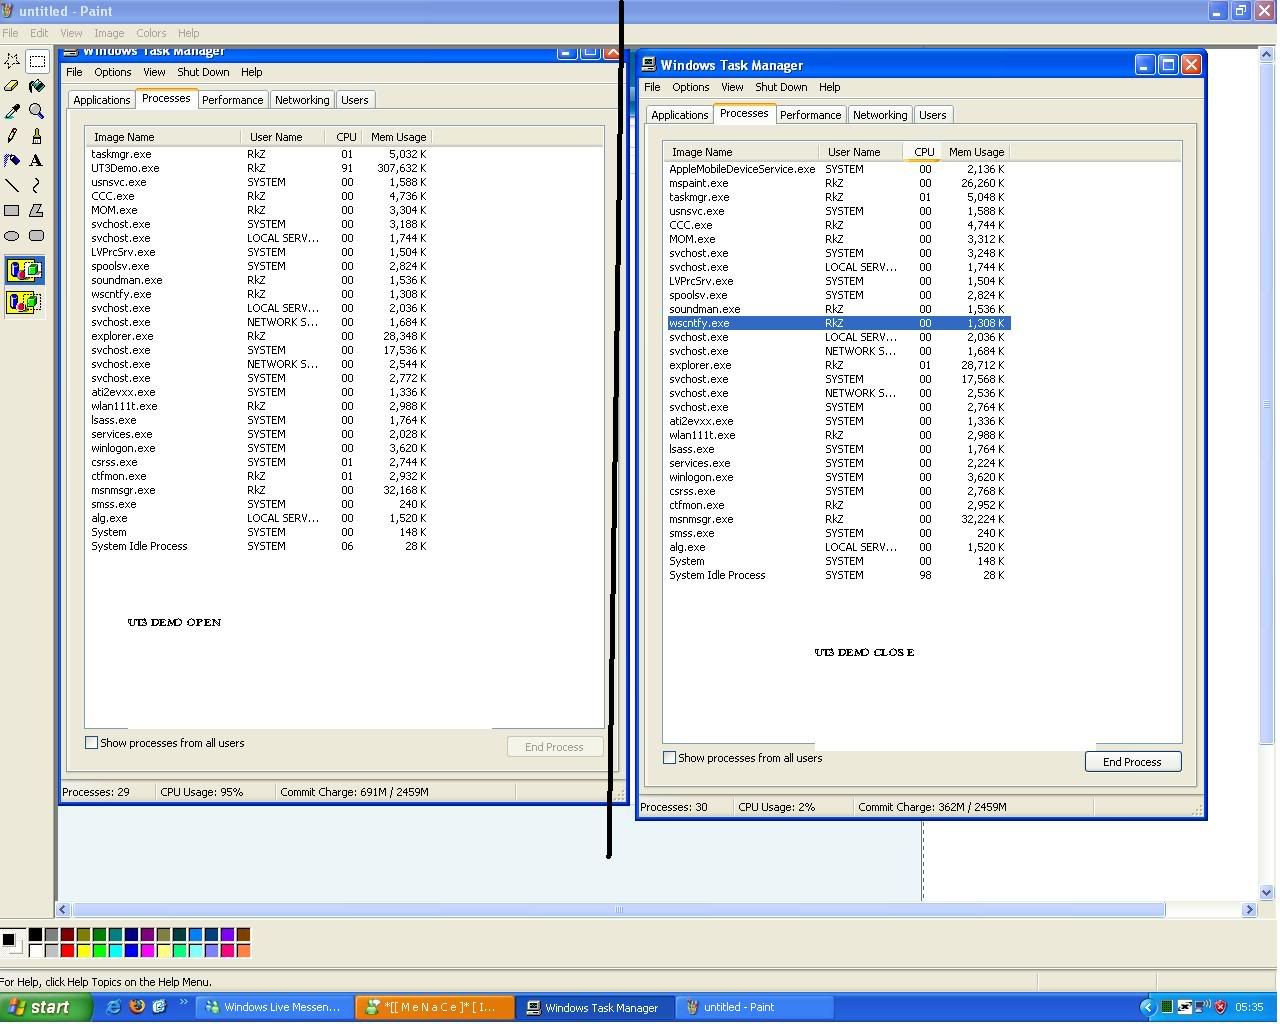Switch to Networking tab in UT3 DEMO CLOSE window

pos(880,115)
